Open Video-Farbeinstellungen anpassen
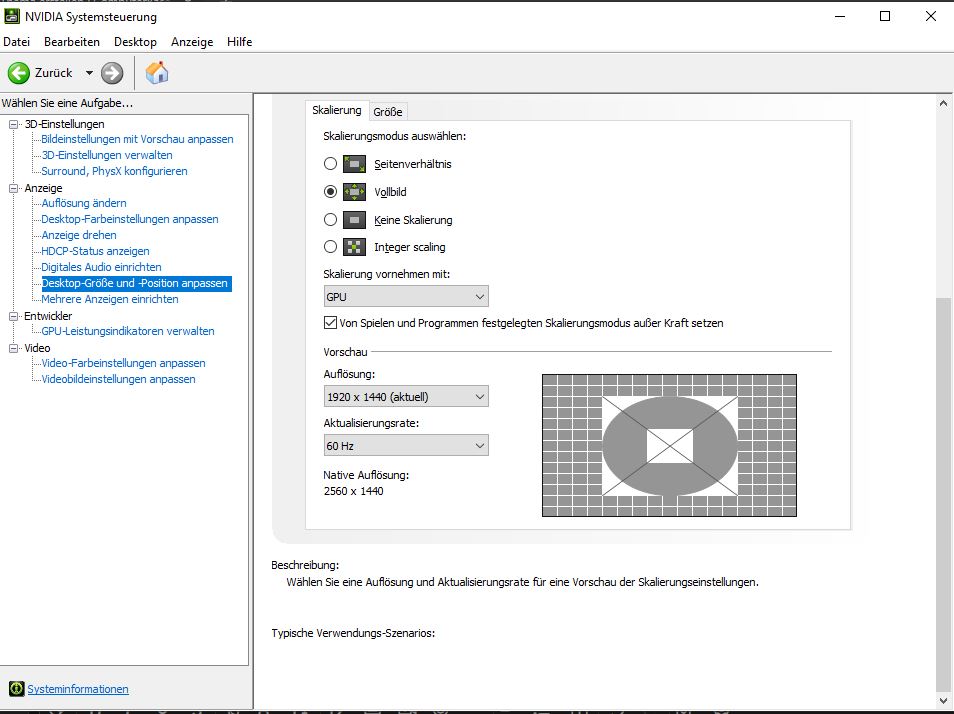This screenshot has width=954, height=714. [x=124, y=363]
